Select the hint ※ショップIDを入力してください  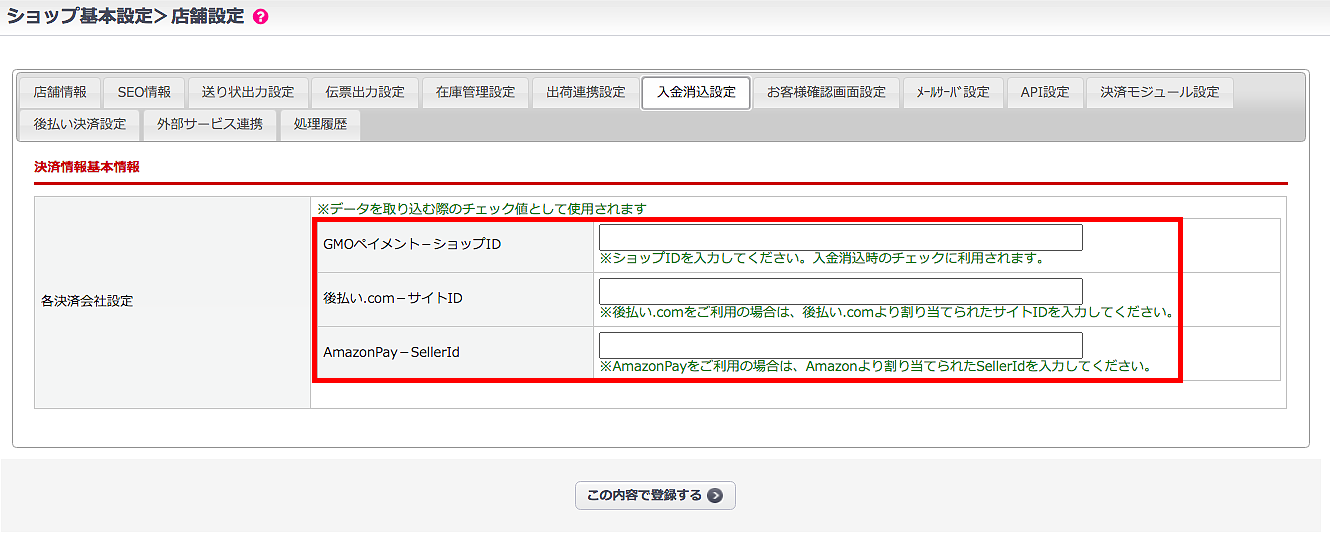[822, 258]
